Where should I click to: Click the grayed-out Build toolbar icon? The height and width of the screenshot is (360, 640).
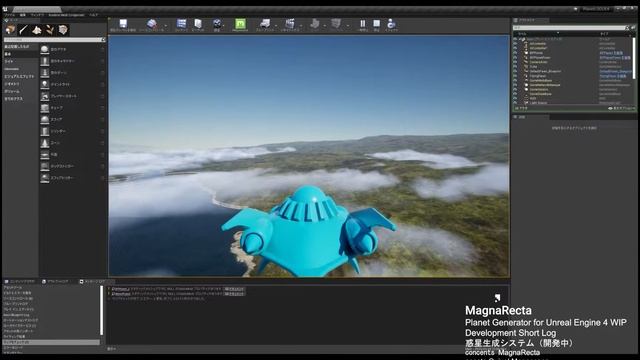(x=315, y=23)
